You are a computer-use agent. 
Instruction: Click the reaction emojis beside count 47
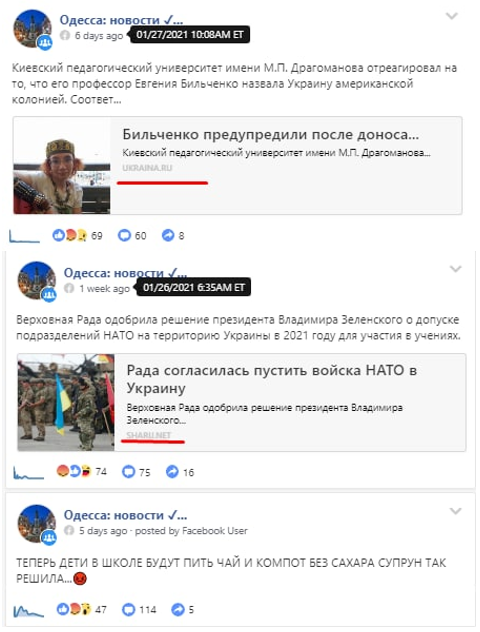tap(74, 609)
